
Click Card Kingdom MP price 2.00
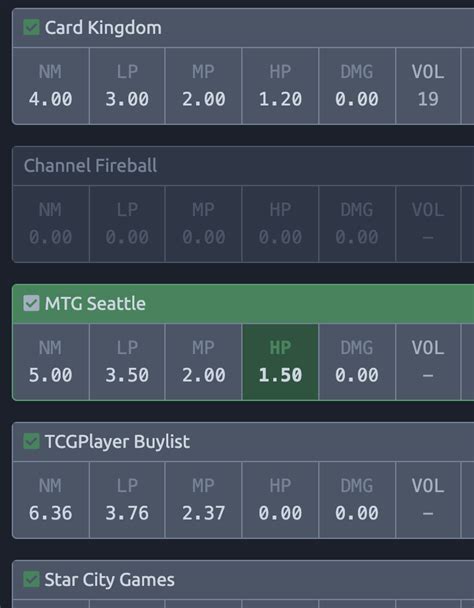(204, 86)
